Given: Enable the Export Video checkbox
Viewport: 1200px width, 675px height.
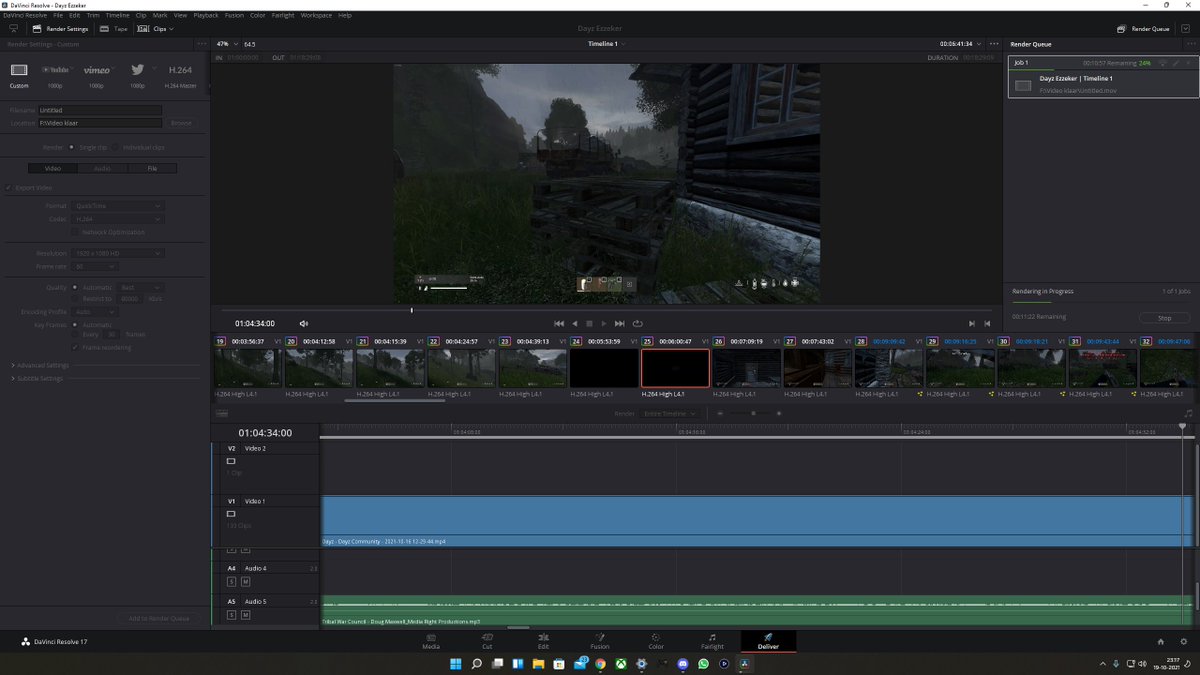Looking at the screenshot, I should [10, 187].
